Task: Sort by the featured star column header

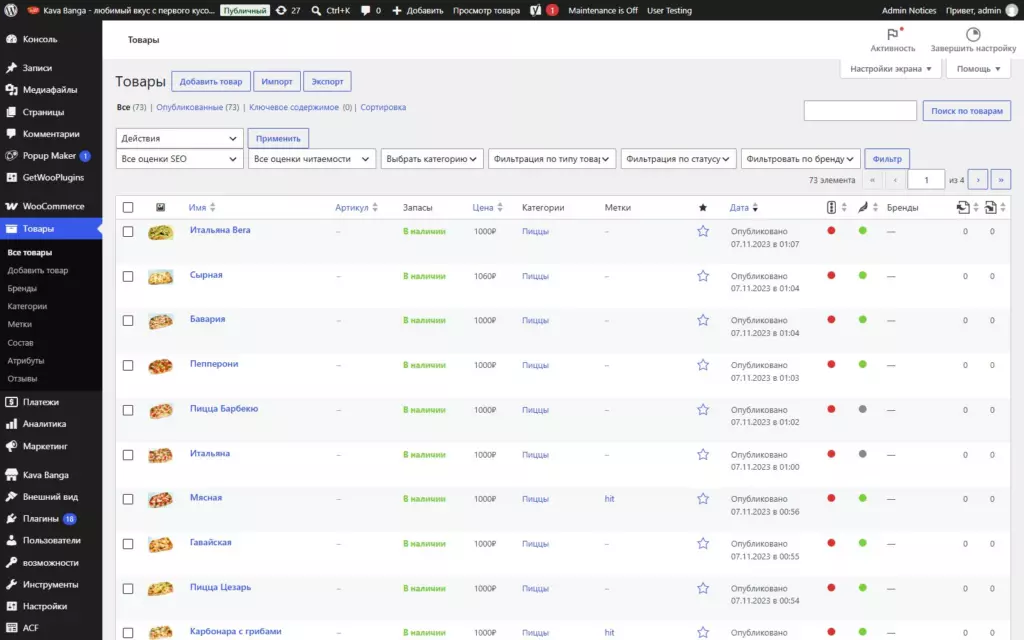Action: coord(703,208)
